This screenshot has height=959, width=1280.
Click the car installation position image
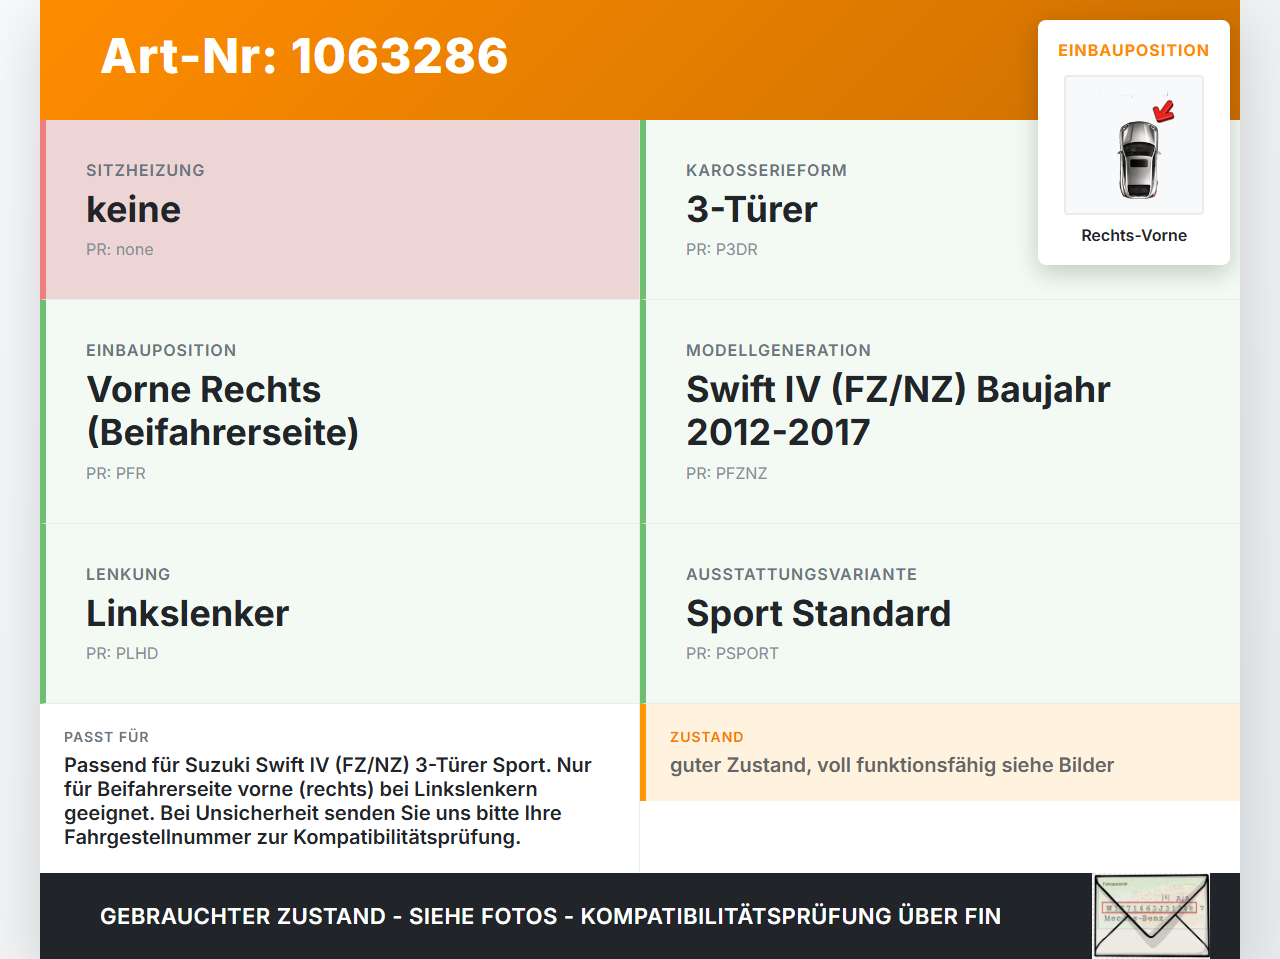1134,145
